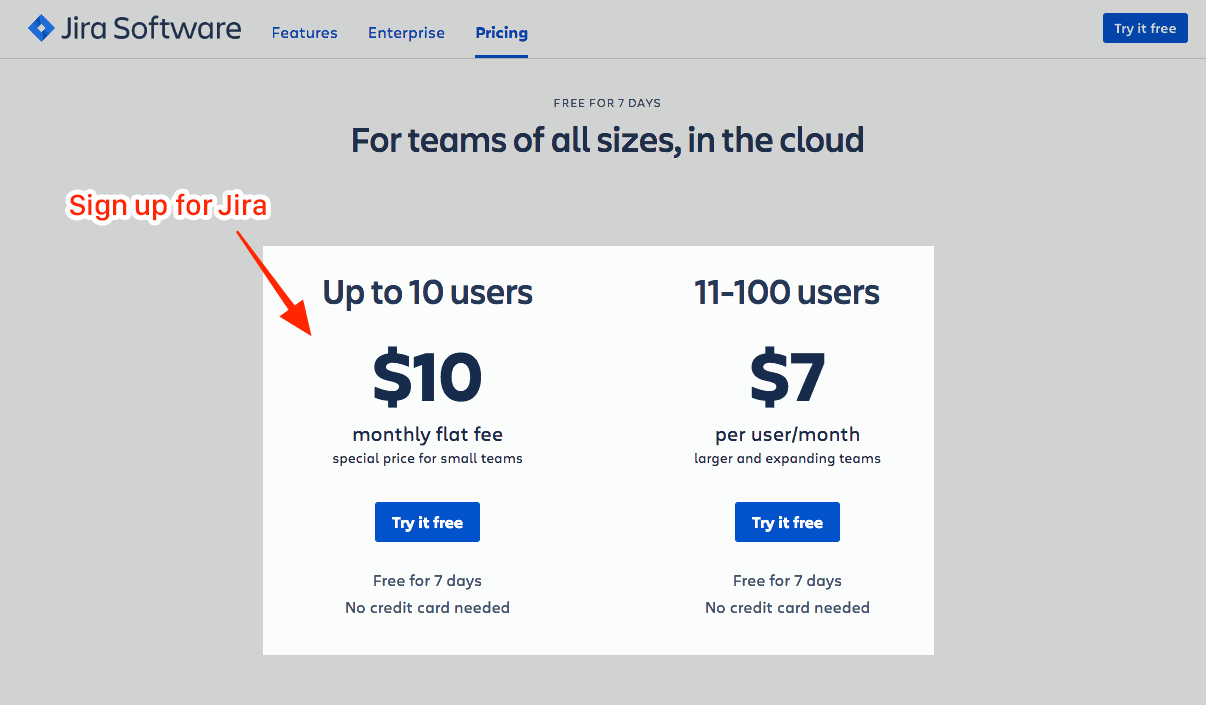
Task: Start trial for 11-100 users plan
Action: click(787, 522)
